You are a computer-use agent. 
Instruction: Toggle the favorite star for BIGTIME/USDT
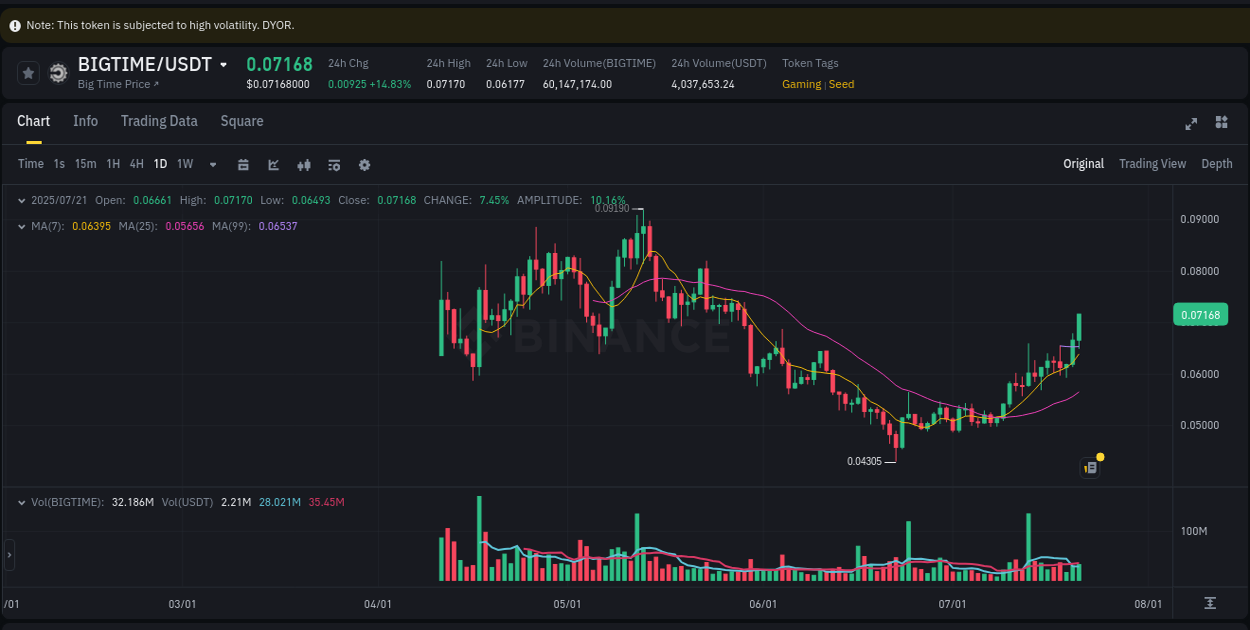pyautogui.click(x=28, y=73)
